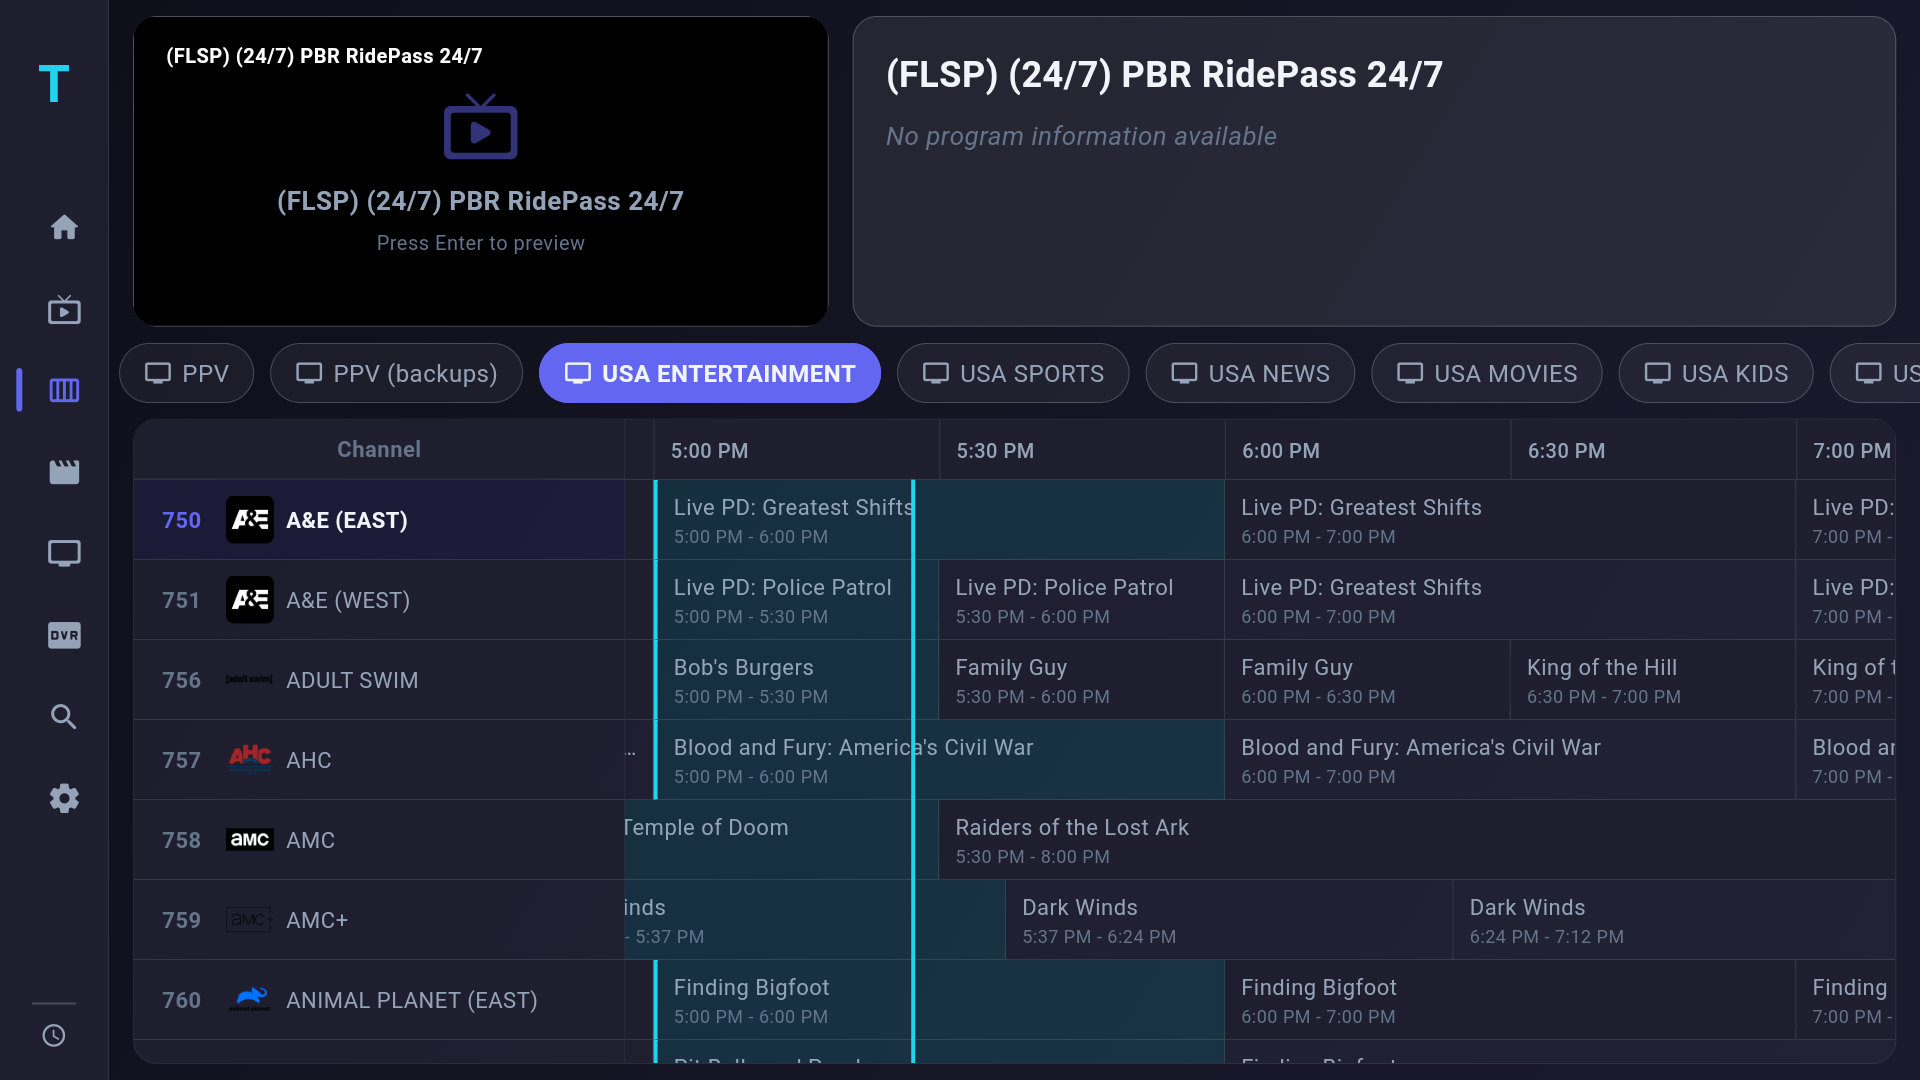
Task: Open the DVR icon in sidebar
Action: click(x=64, y=635)
